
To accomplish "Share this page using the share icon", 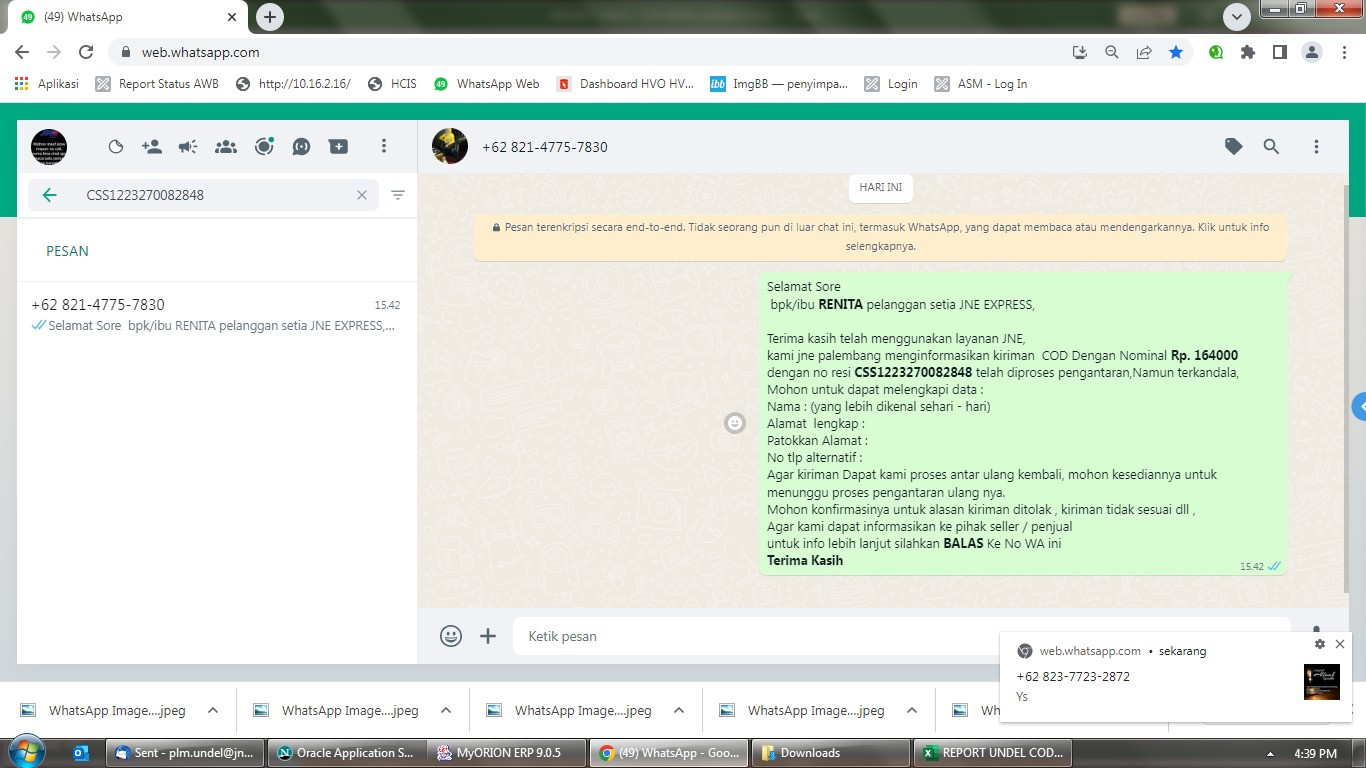I will [x=1144, y=52].
